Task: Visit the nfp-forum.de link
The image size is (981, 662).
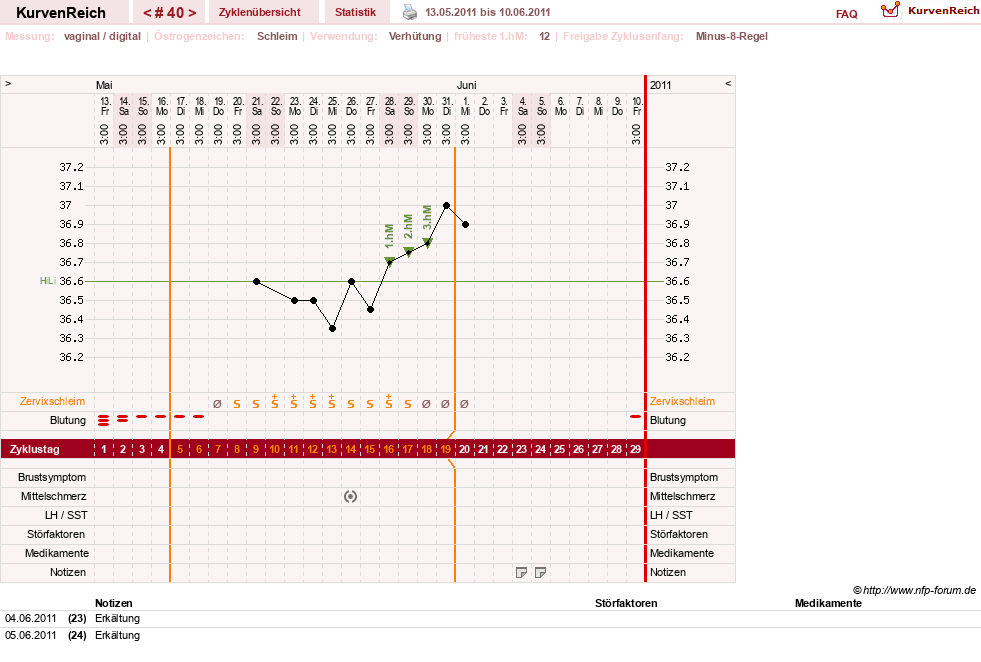Action: pyautogui.click(x=919, y=590)
